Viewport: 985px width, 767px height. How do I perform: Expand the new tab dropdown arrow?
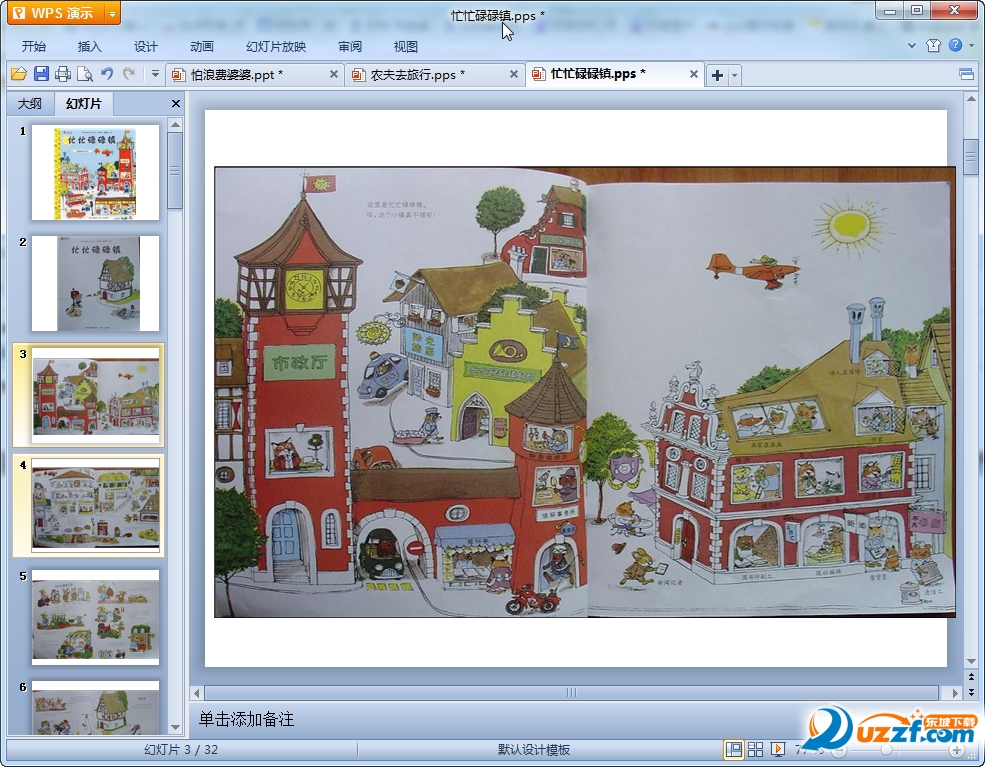point(734,75)
